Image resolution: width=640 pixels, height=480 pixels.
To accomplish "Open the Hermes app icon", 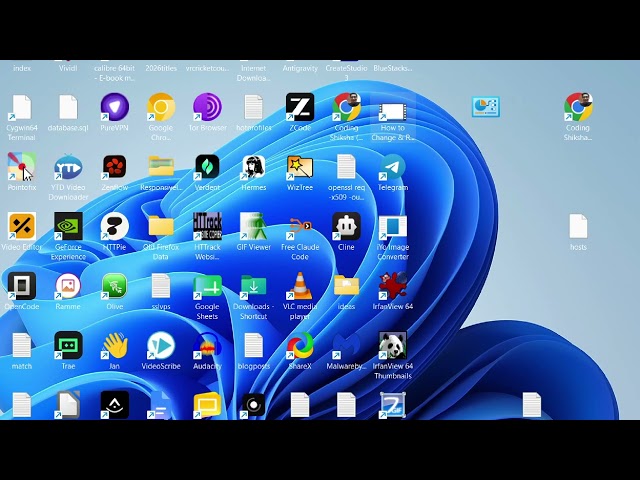I will [253, 167].
